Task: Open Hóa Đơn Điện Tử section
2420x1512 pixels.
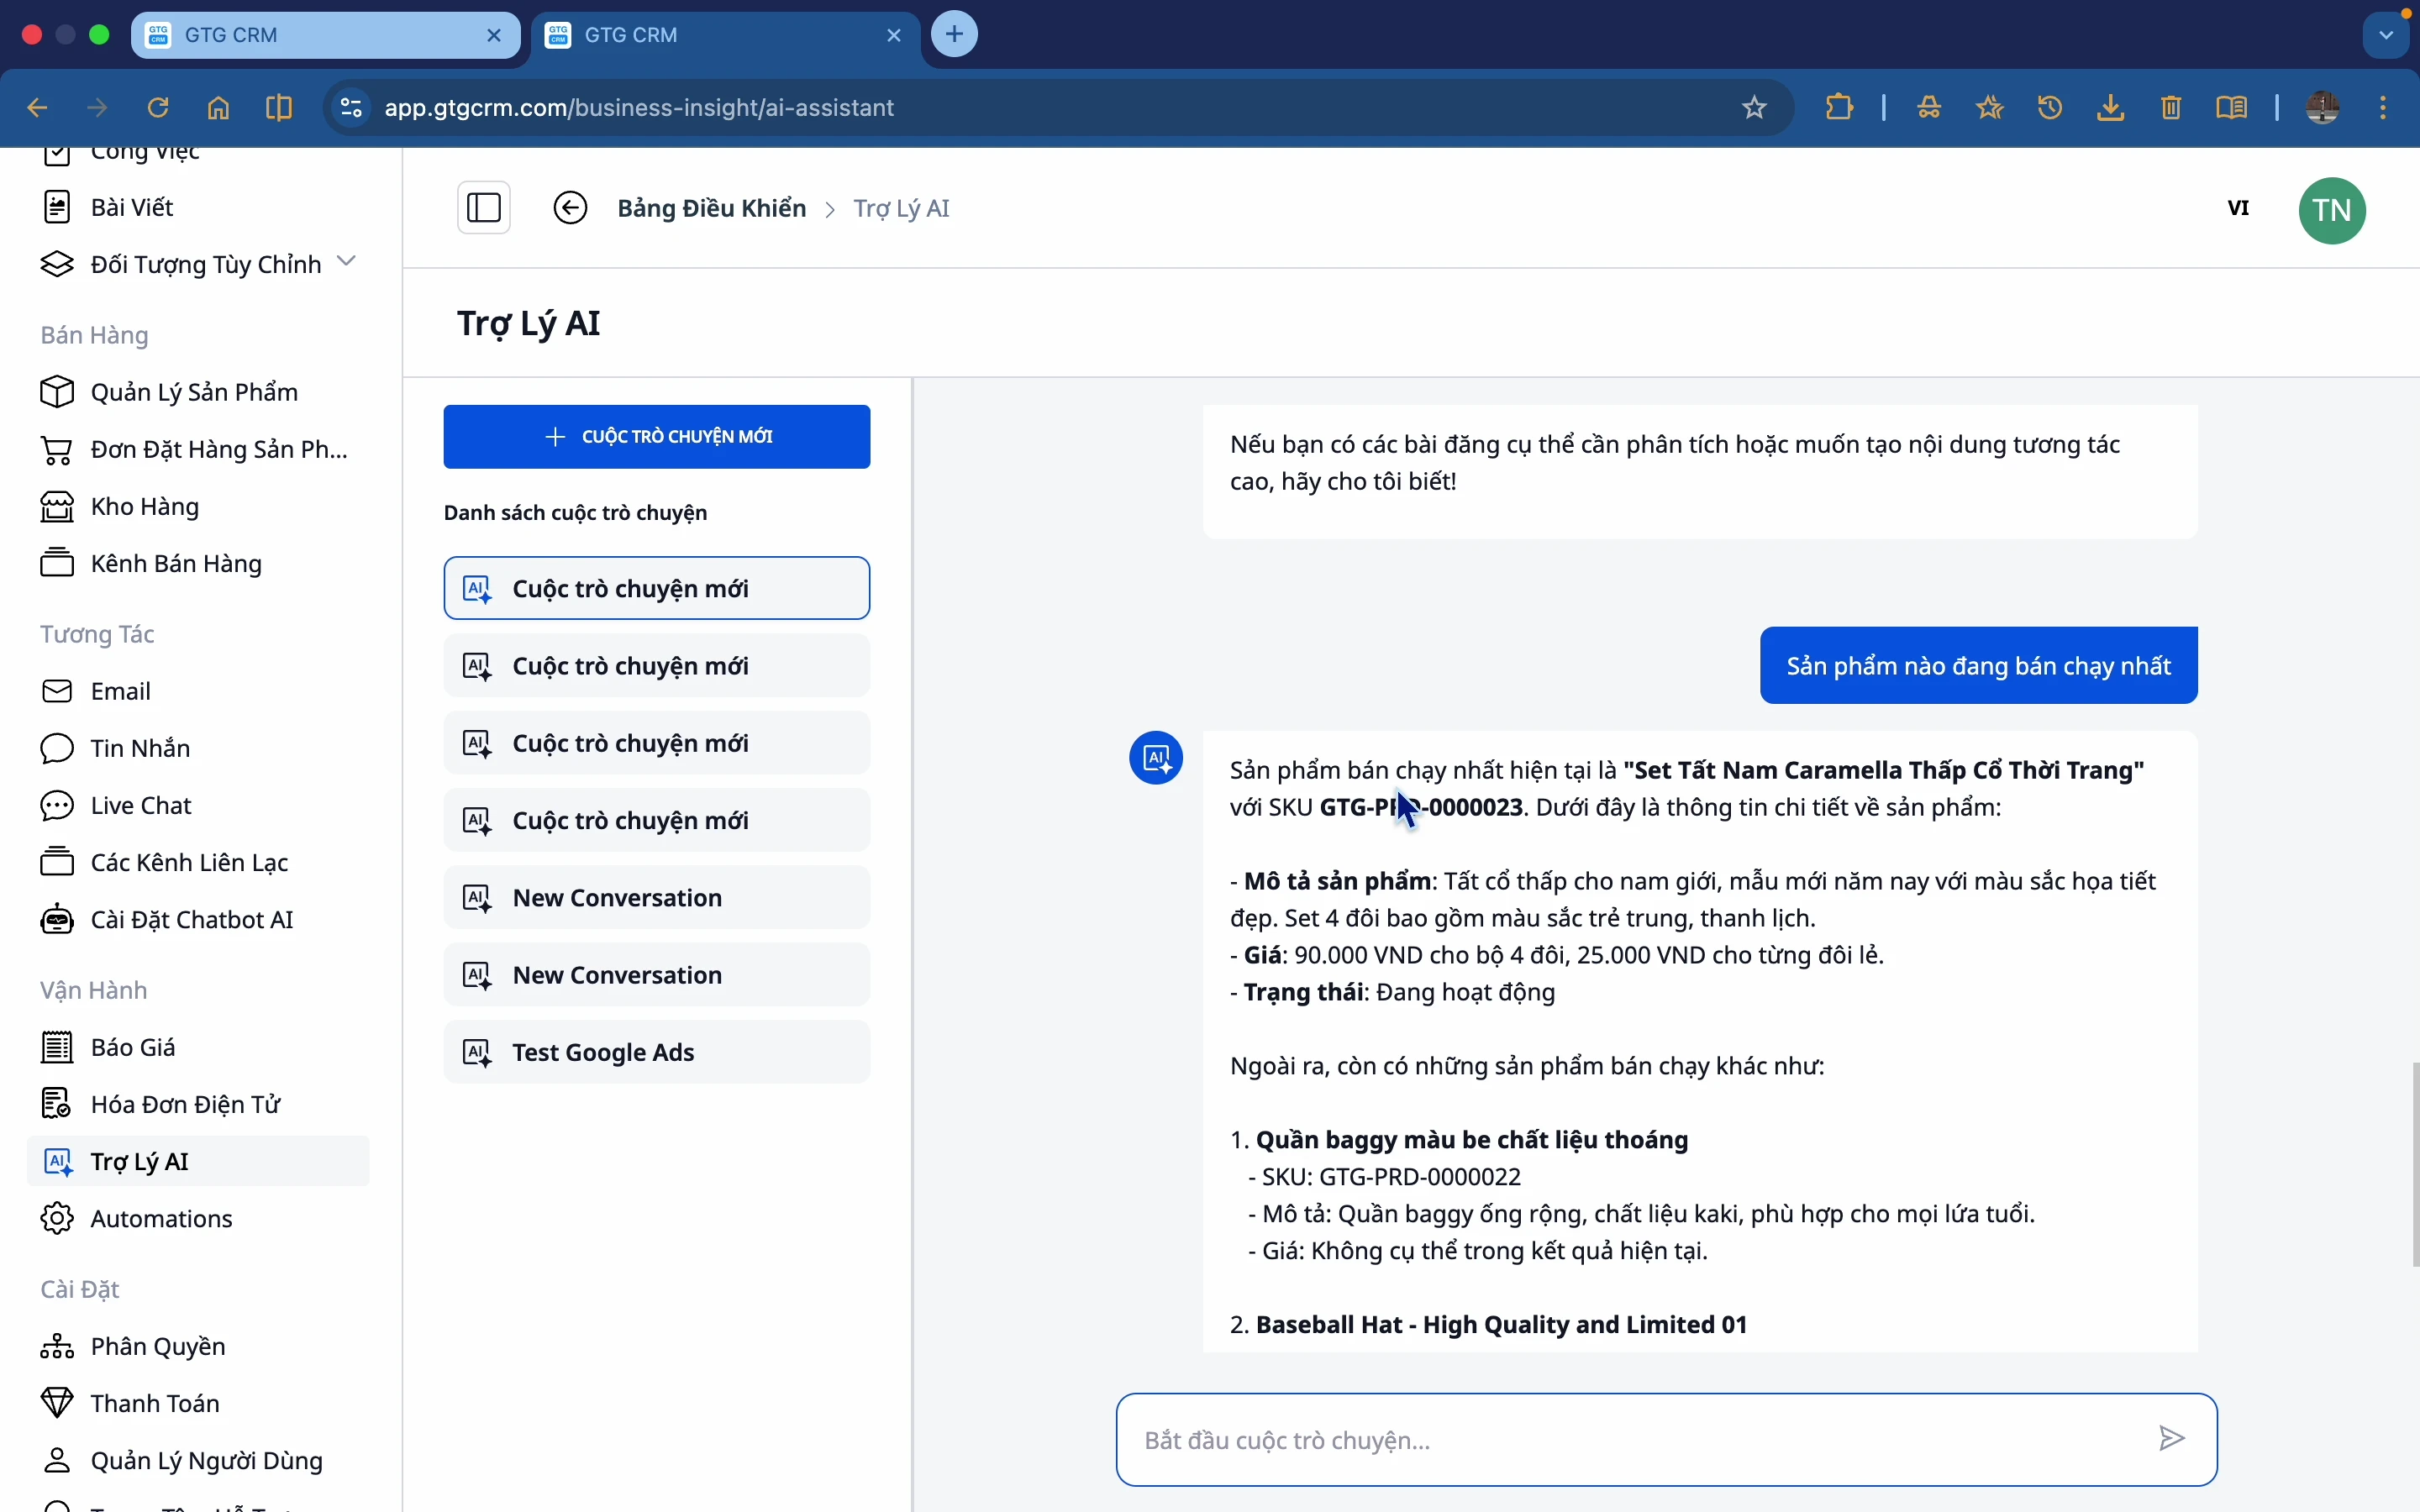Action: pos(185,1103)
